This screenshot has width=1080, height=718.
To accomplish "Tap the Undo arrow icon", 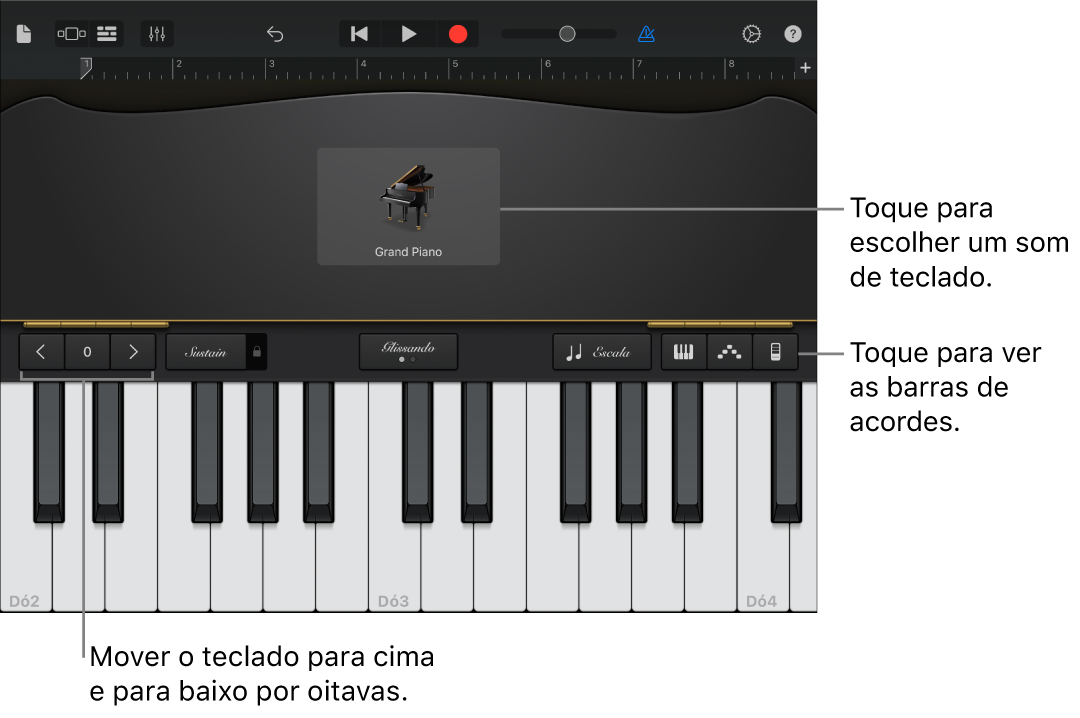I will (277, 33).
